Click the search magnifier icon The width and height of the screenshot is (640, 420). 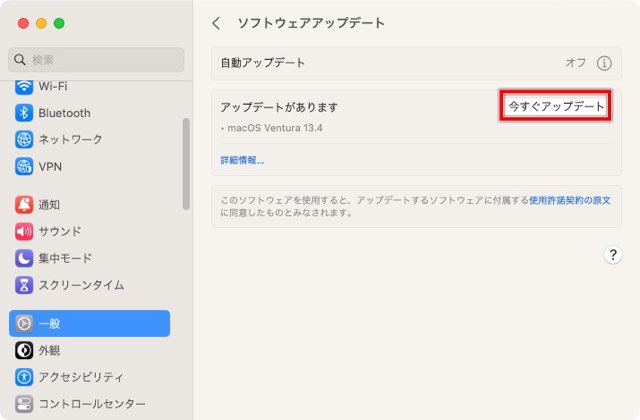20,60
